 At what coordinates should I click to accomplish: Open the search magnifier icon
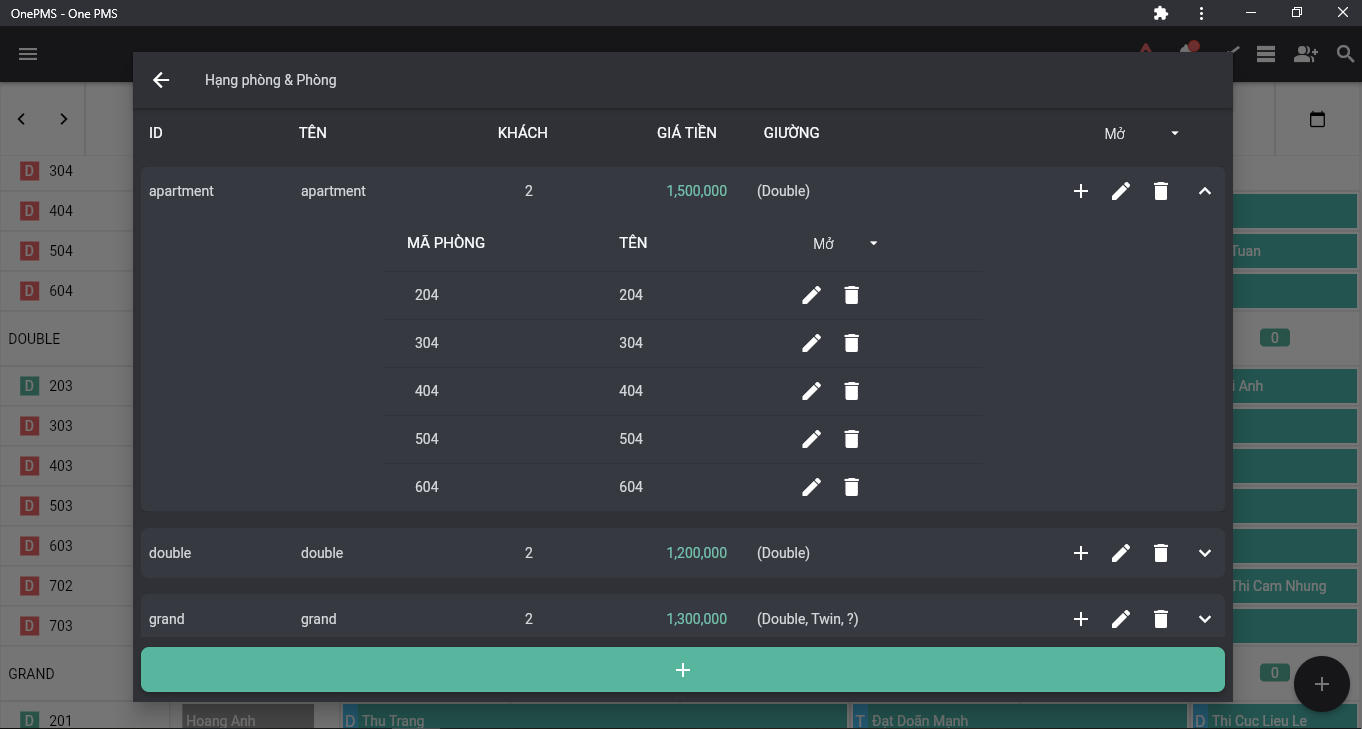(x=1345, y=54)
